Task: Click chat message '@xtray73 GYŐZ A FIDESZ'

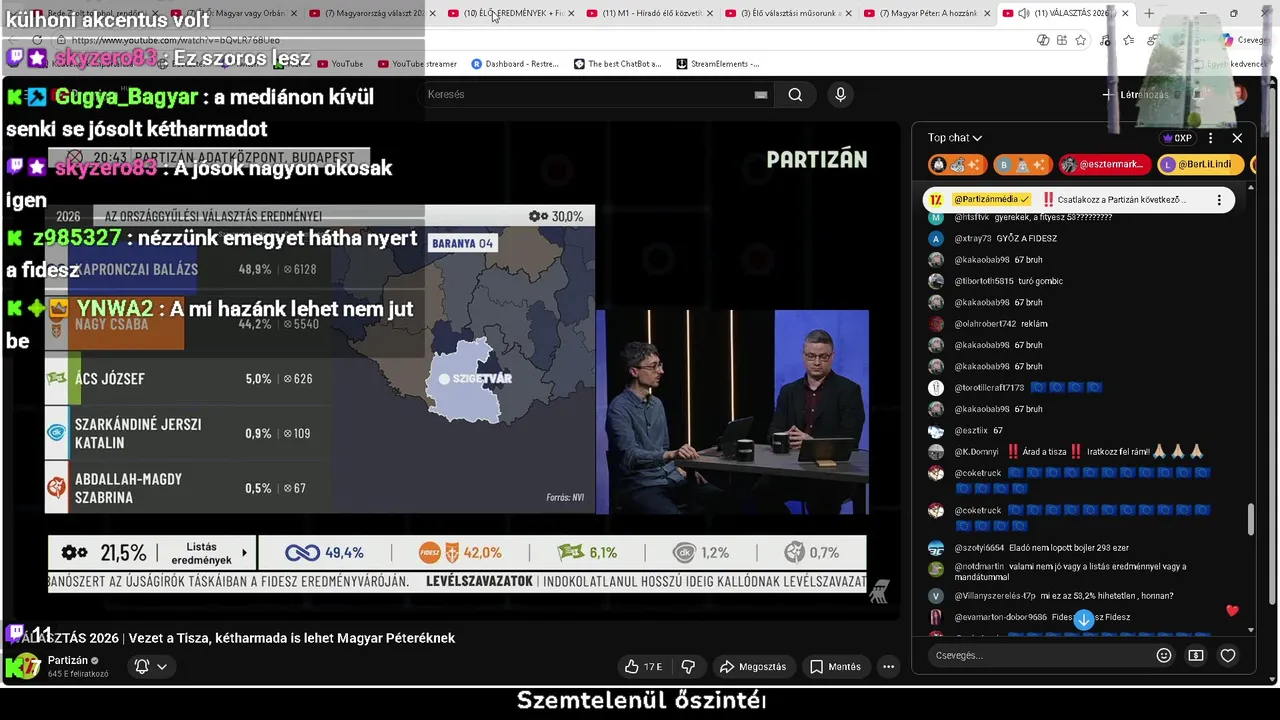Action: pyautogui.click(x=1006, y=239)
